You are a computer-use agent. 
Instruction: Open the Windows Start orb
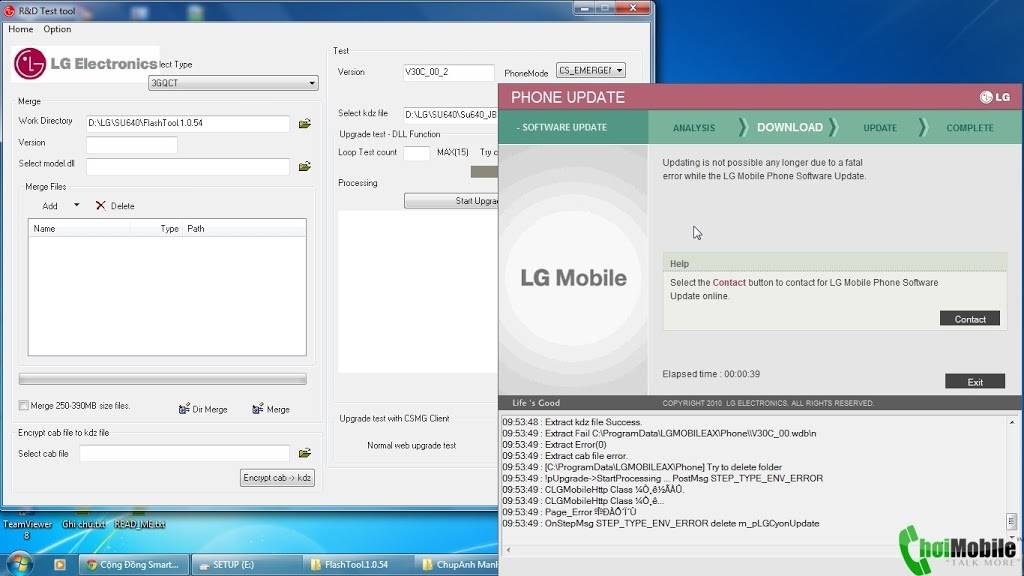[20, 563]
